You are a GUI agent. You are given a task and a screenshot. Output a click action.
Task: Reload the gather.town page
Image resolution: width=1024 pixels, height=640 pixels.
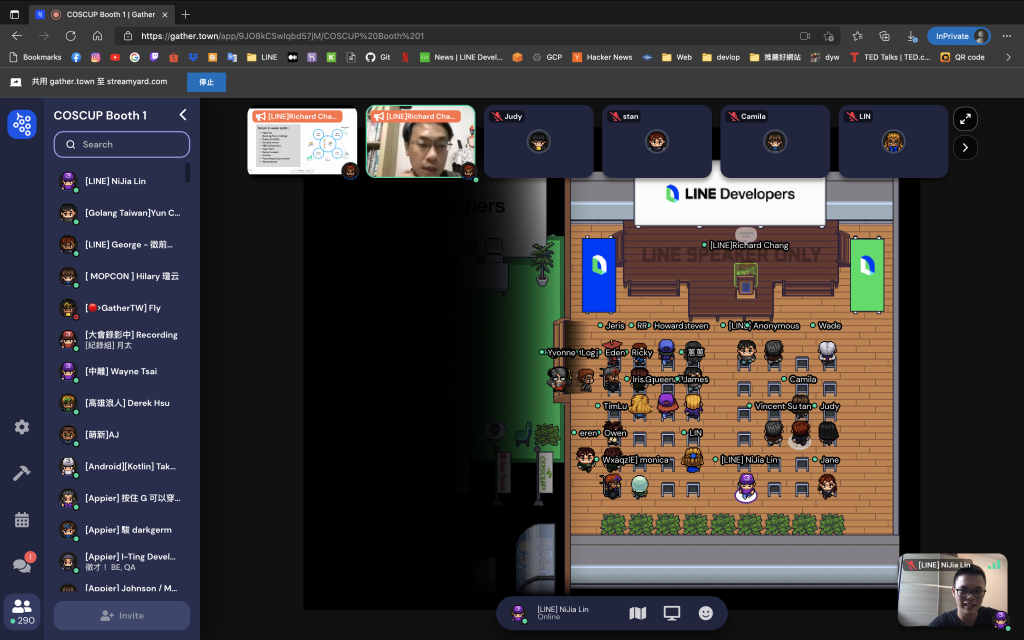[71, 36]
